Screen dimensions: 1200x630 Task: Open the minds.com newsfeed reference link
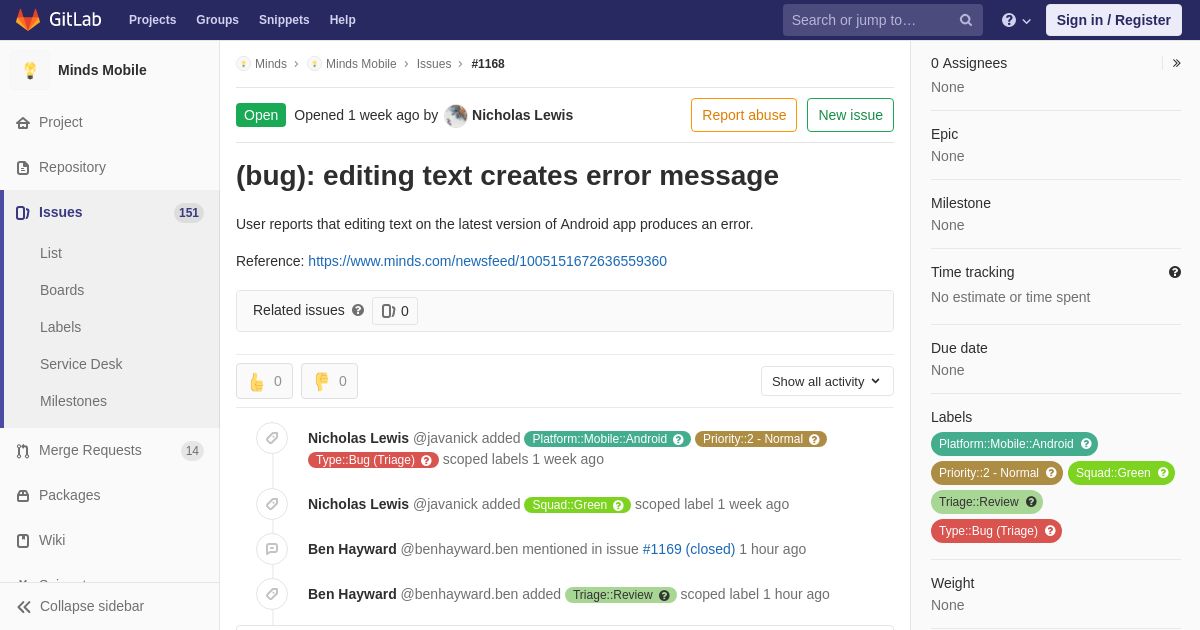tap(487, 261)
